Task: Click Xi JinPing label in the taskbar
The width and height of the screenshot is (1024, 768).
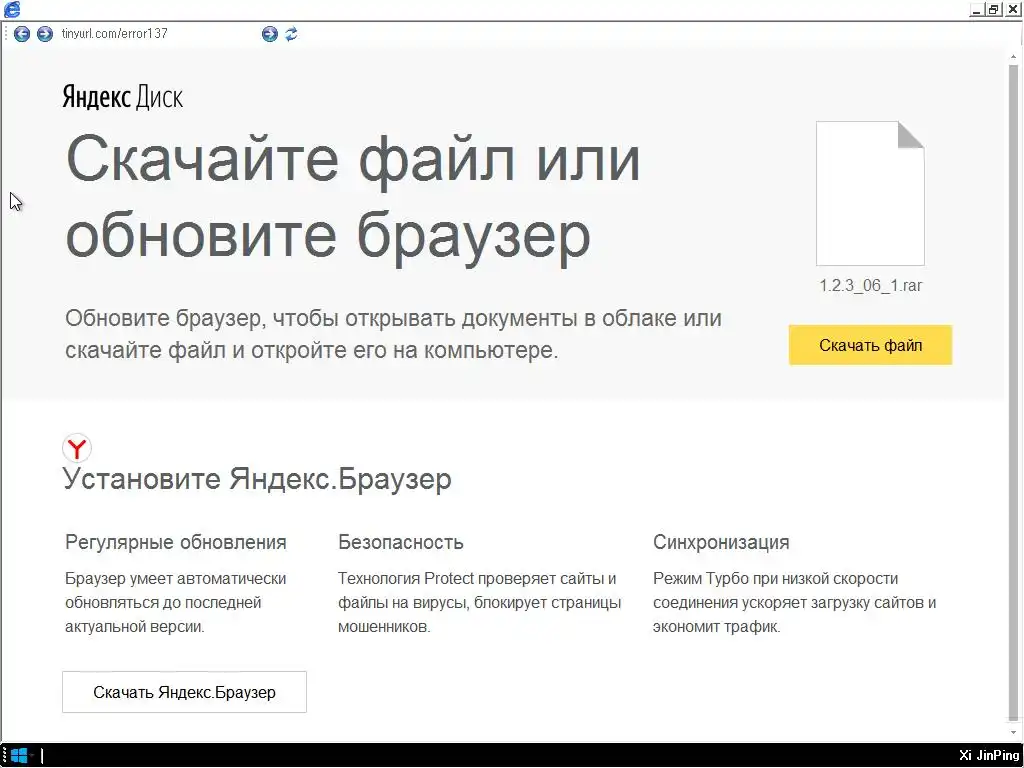Action: pyautogui.click(x=989, y=756)
